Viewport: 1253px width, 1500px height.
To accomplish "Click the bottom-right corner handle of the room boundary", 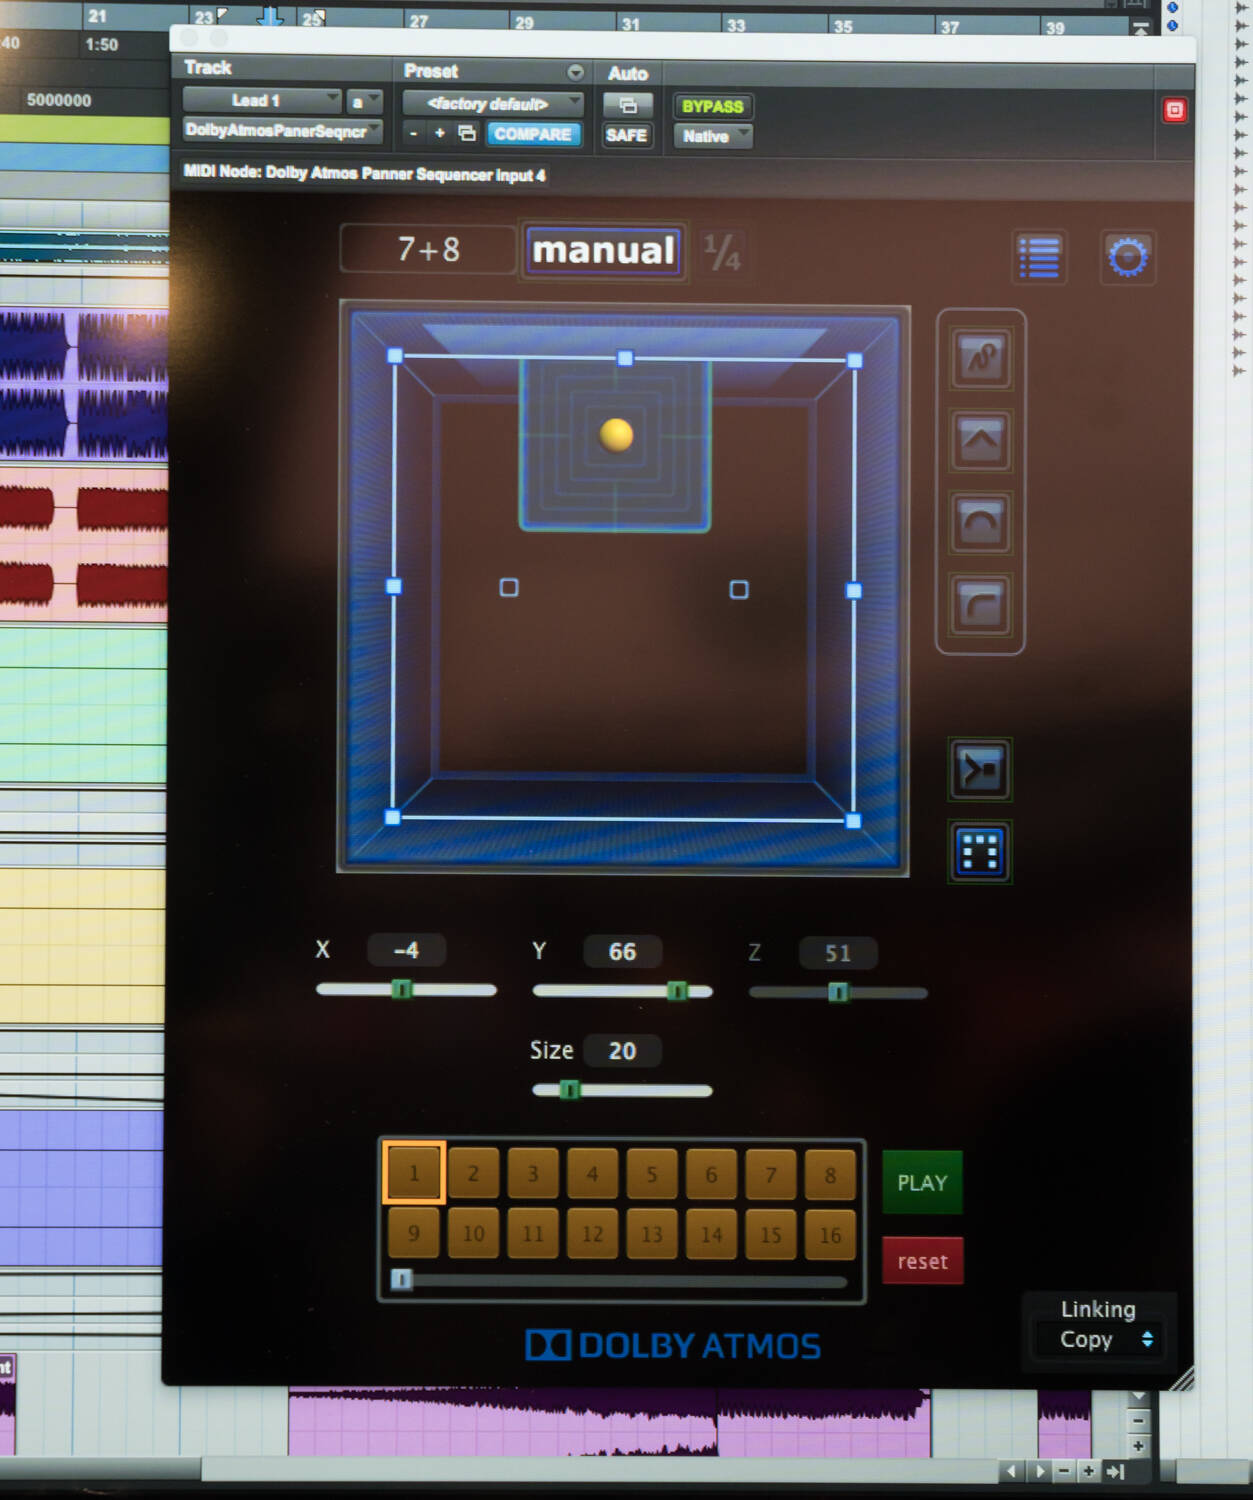I will click(853, 821).
